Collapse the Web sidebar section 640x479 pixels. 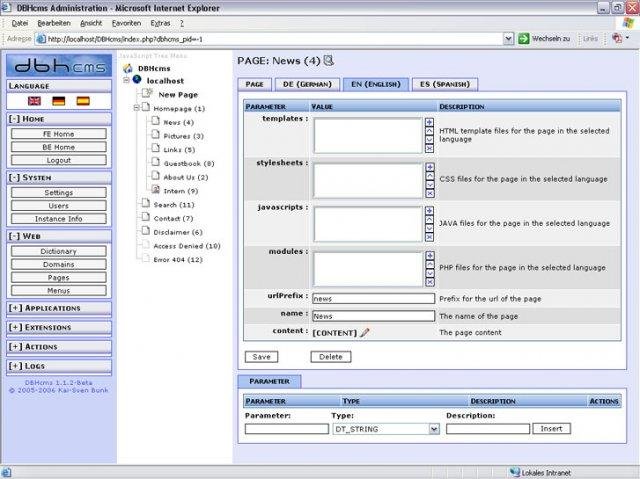tap(14, 236)
